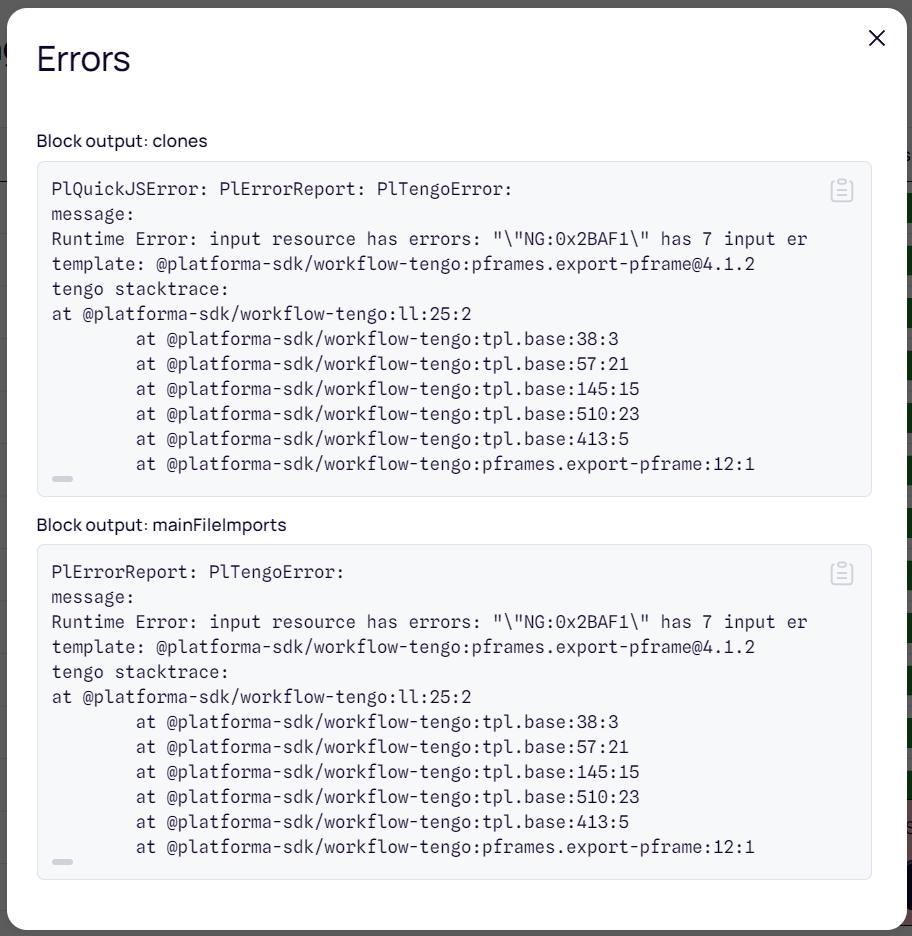The image size is (912, 936).
Task: Click the tpl.base:38:3 line in clones stacktrace
Action: tap(377, 339)
